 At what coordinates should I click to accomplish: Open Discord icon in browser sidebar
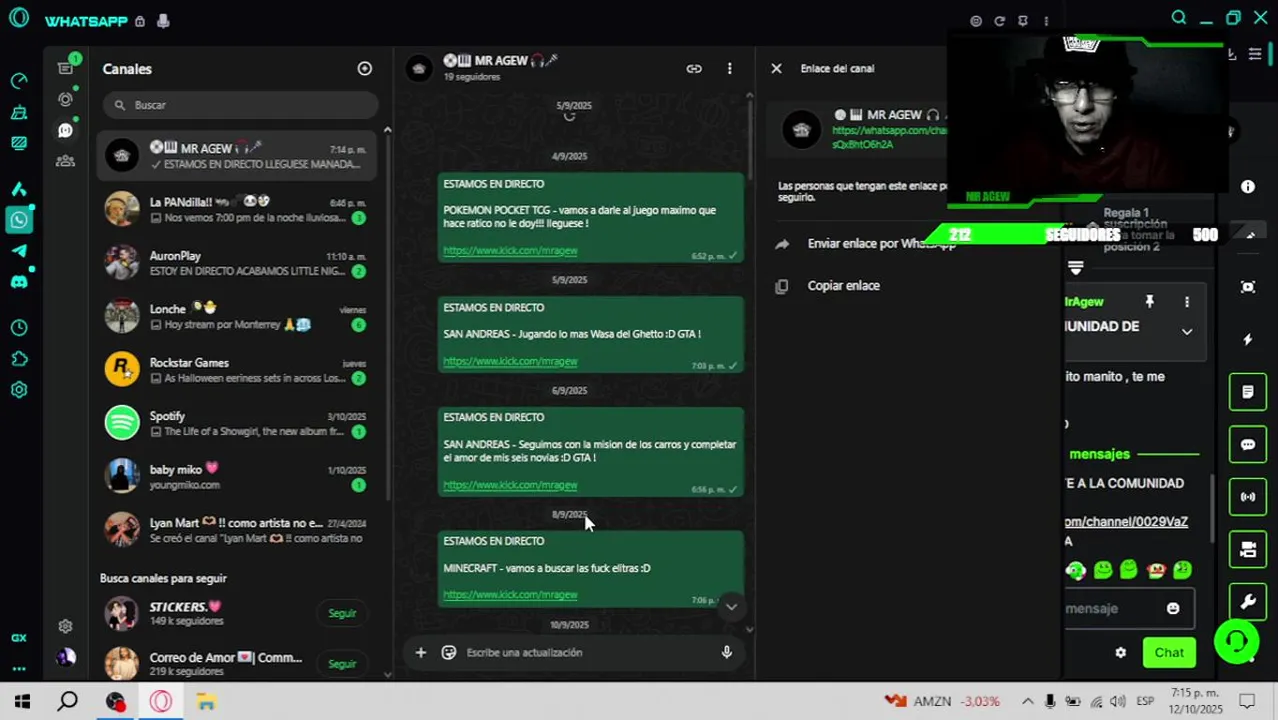(x=19, y=282)
